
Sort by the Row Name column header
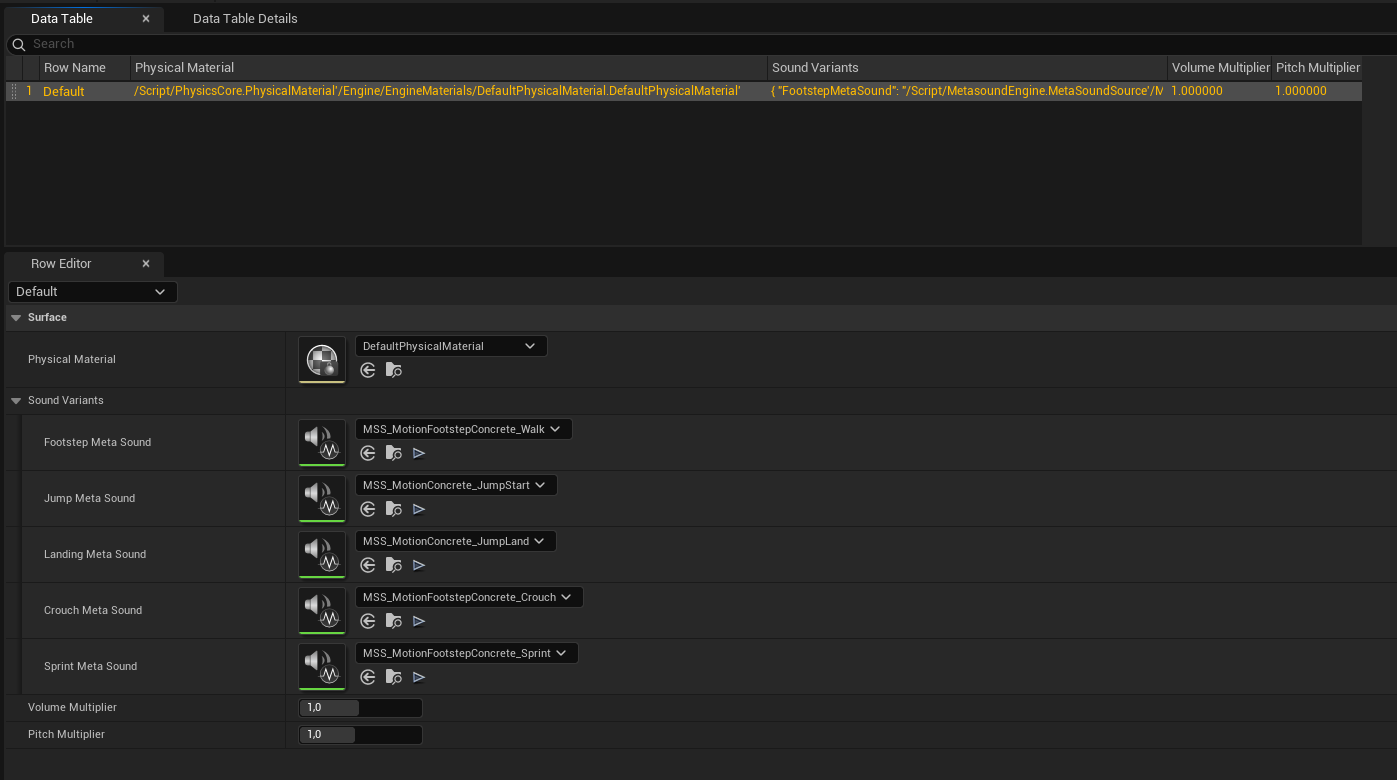75,68
